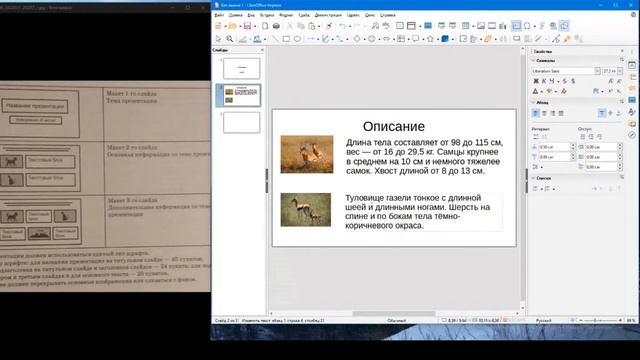The image size is (640, 360).
Task: Click the Save document icon
Action: click(x=247, y=26)
